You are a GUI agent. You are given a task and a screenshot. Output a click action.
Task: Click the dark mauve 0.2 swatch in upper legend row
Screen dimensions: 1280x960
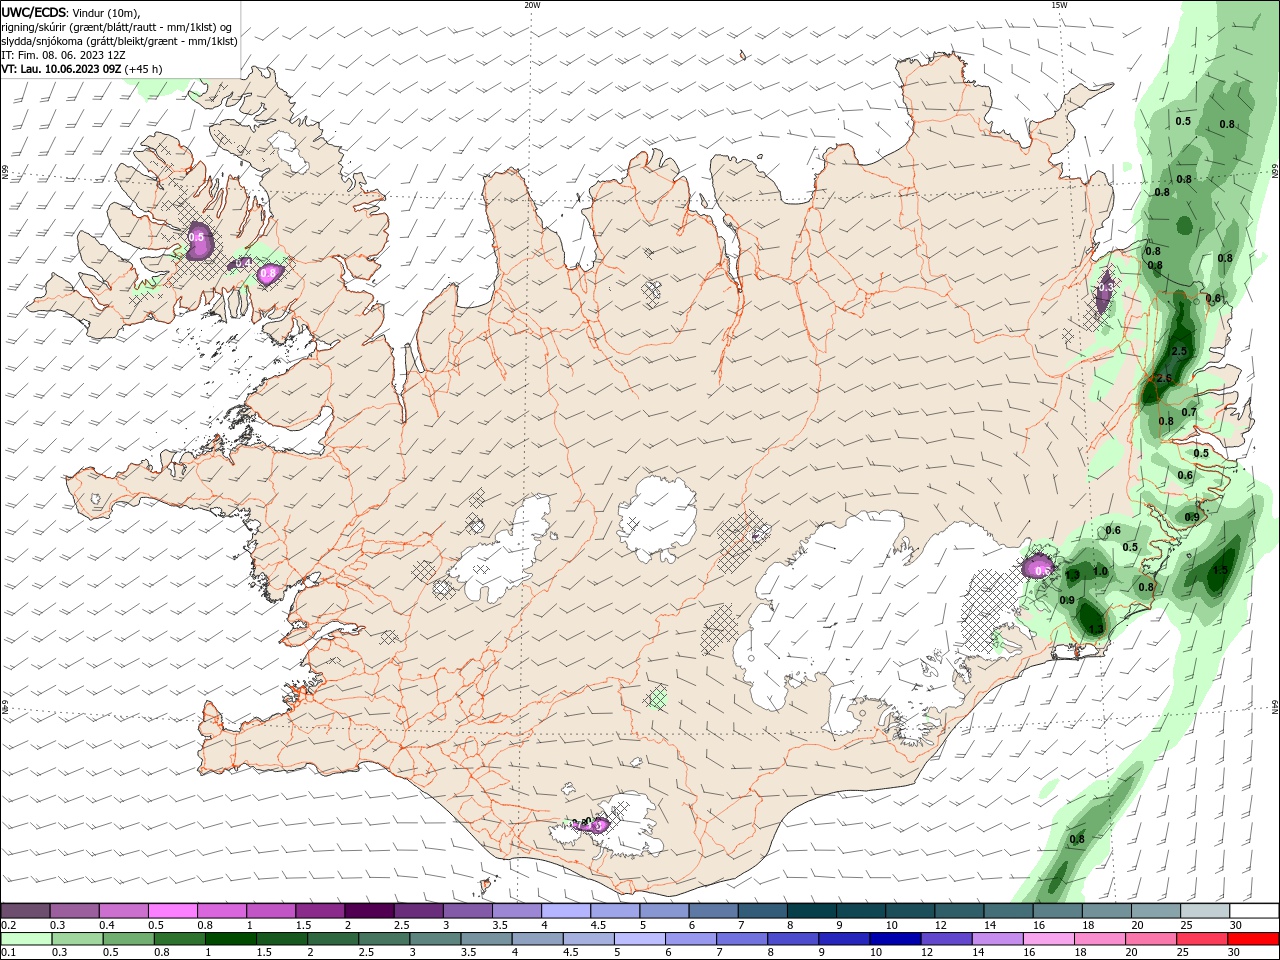point(25,911)
